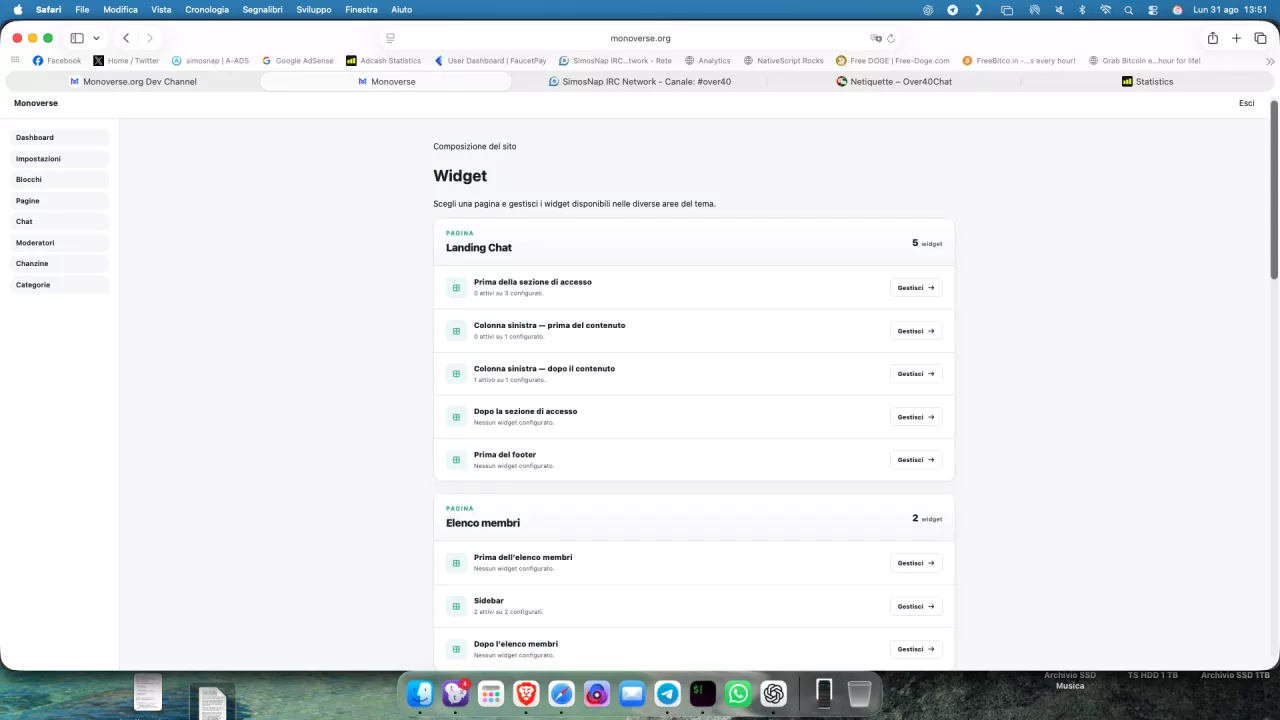Click Safari's sidebar toggle icon
The image size is (1280, 720).
tap(77, 38)
